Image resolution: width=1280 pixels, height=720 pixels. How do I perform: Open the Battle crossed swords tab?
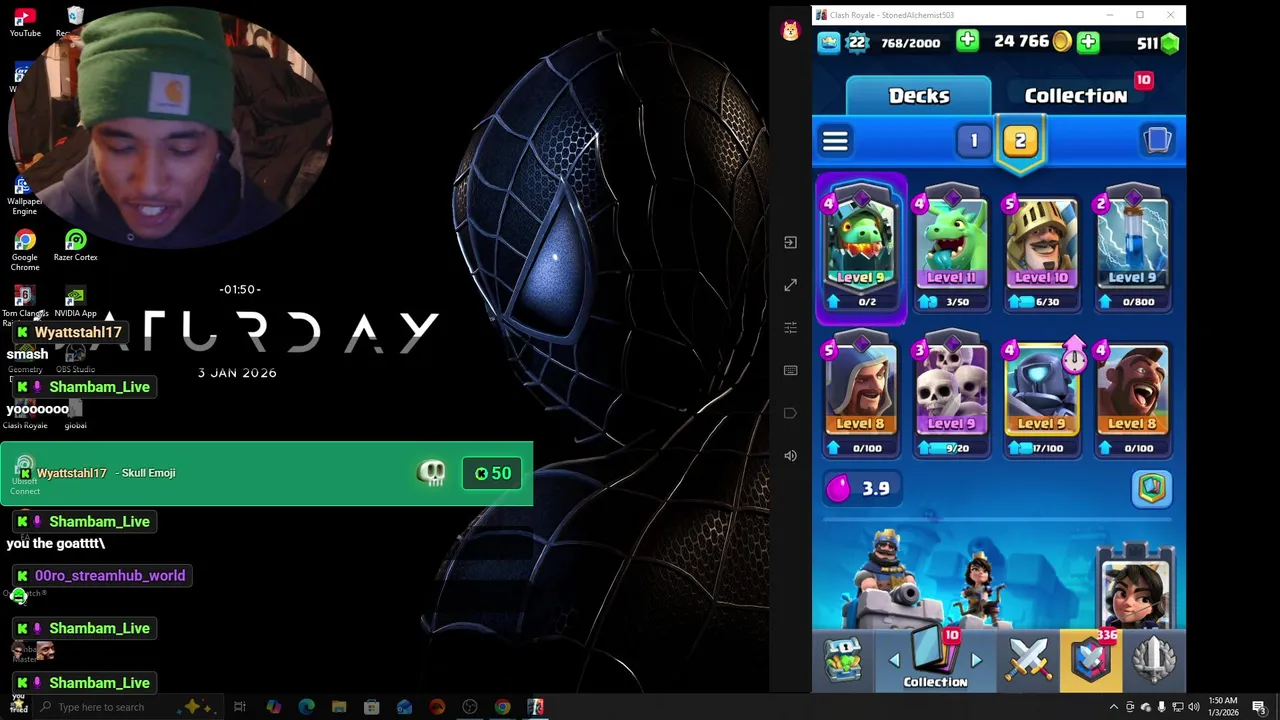tap(1028, 660)
